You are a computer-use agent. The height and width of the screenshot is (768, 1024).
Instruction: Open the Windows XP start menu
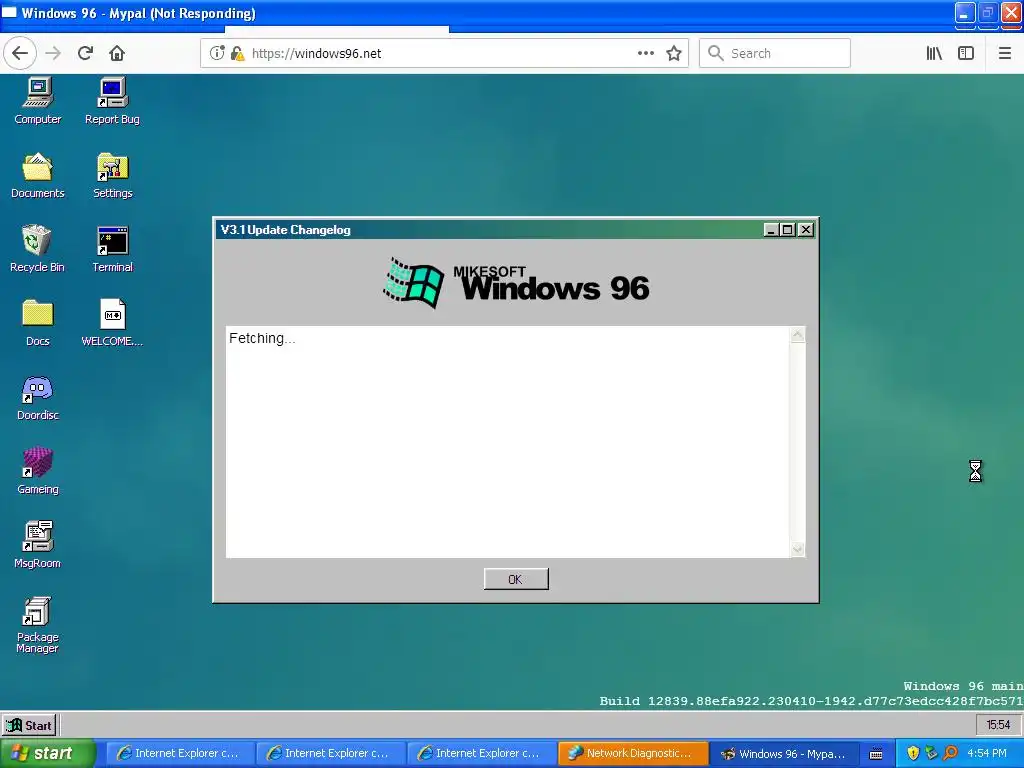pyautogui.click(x=47, y=754)
